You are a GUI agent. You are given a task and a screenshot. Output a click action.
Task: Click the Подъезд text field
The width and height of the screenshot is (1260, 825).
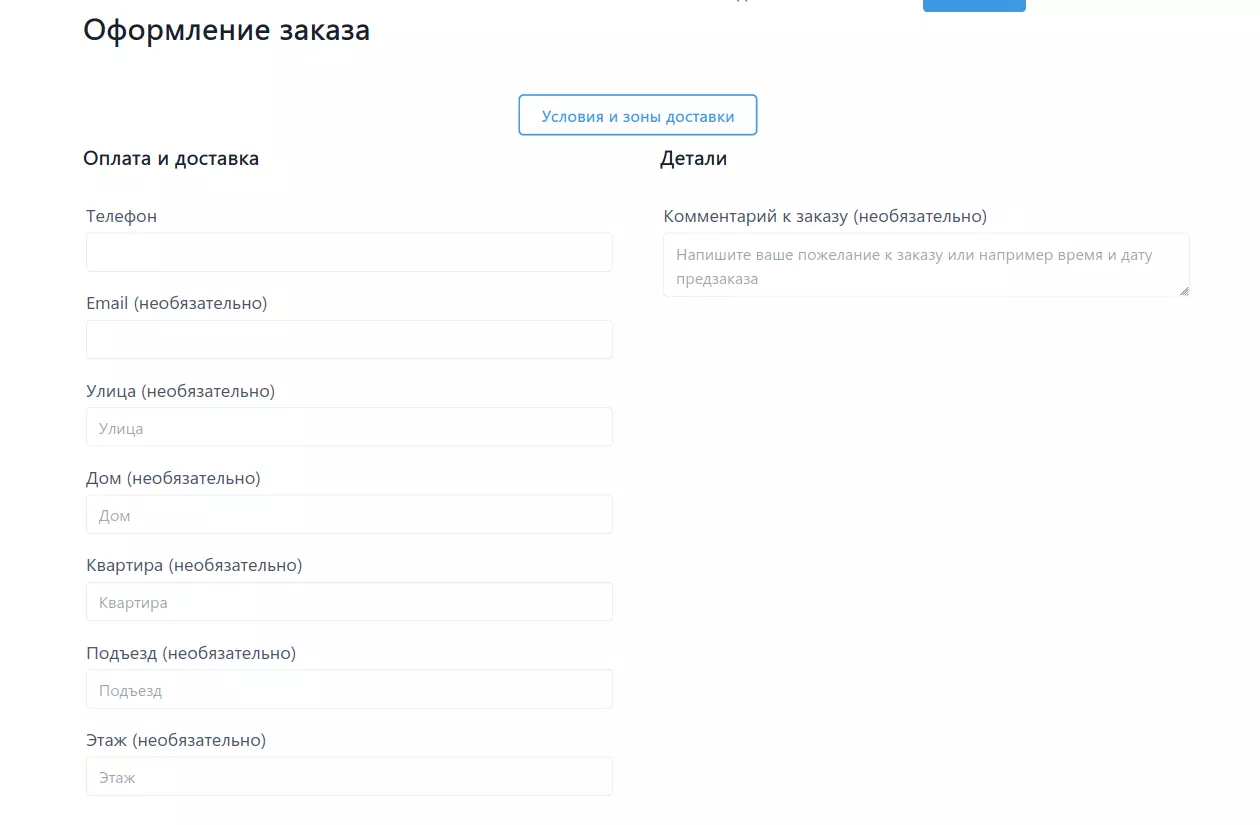tap(349, 689)
